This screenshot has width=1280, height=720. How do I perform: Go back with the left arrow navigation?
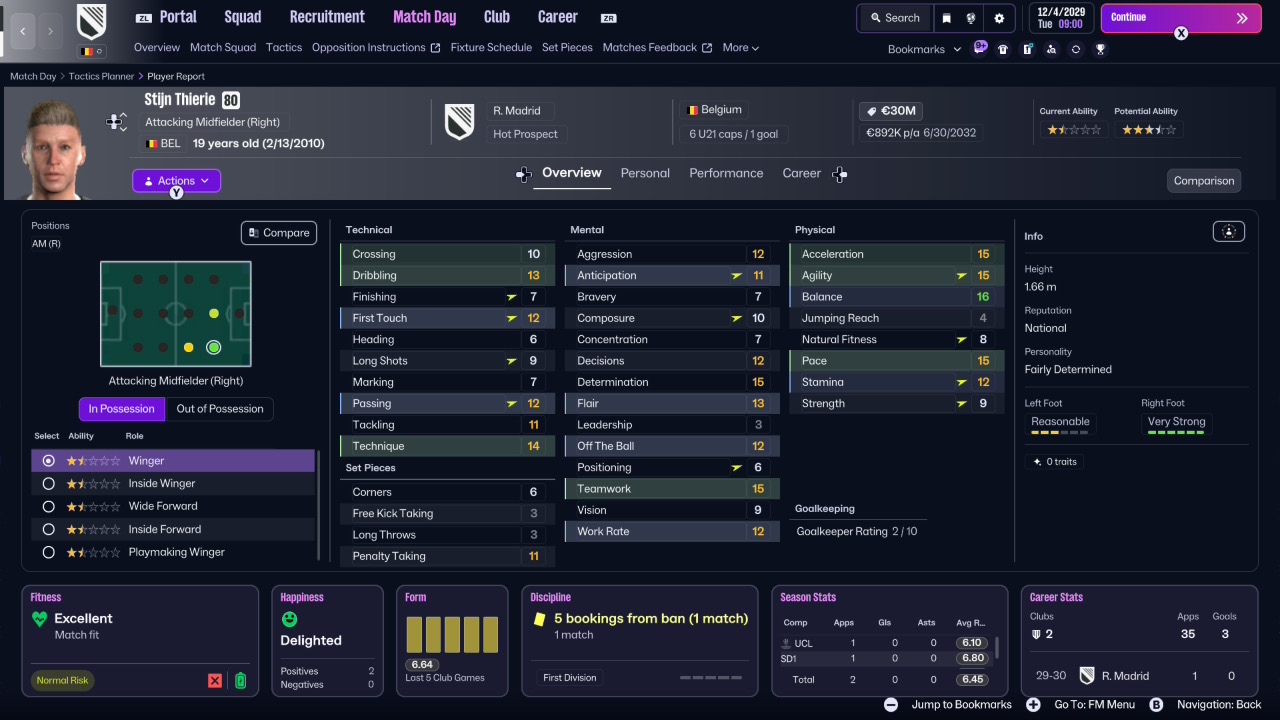coord(23,31)
